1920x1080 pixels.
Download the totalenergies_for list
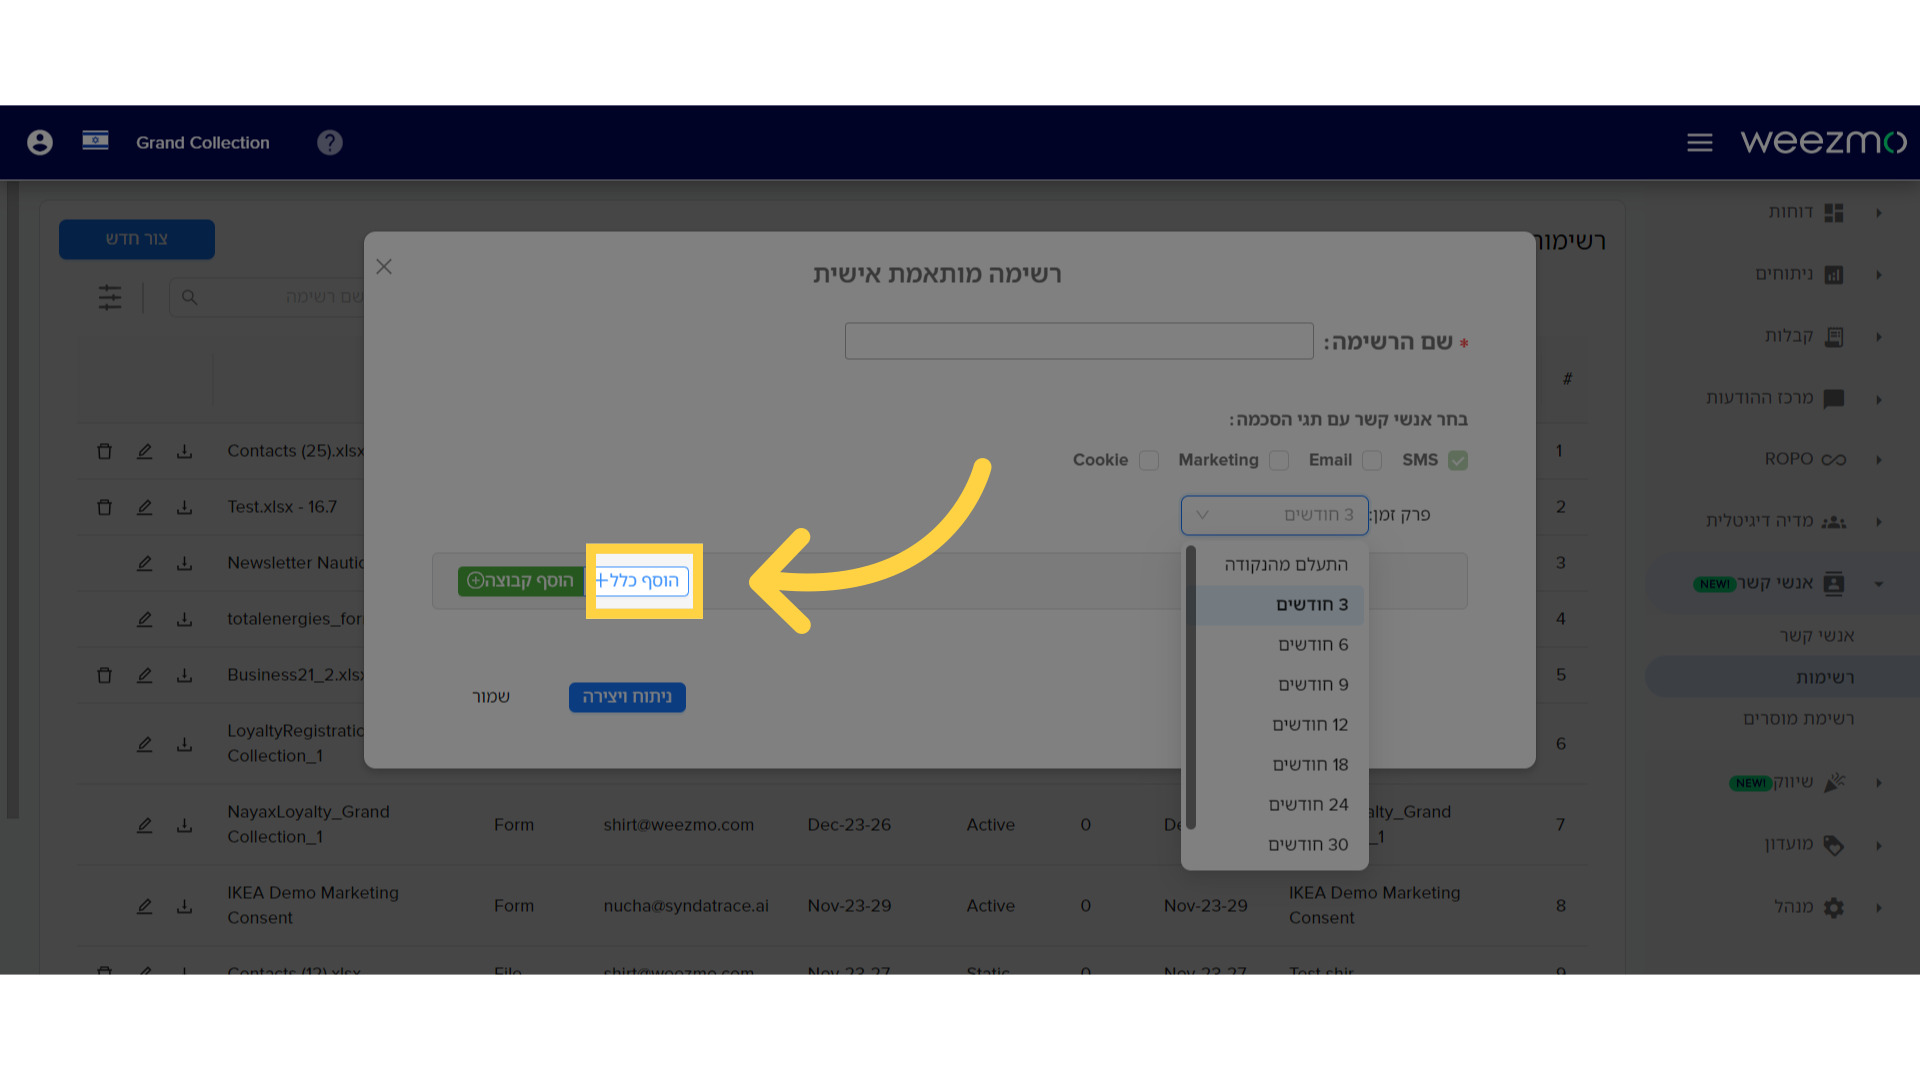184,619
